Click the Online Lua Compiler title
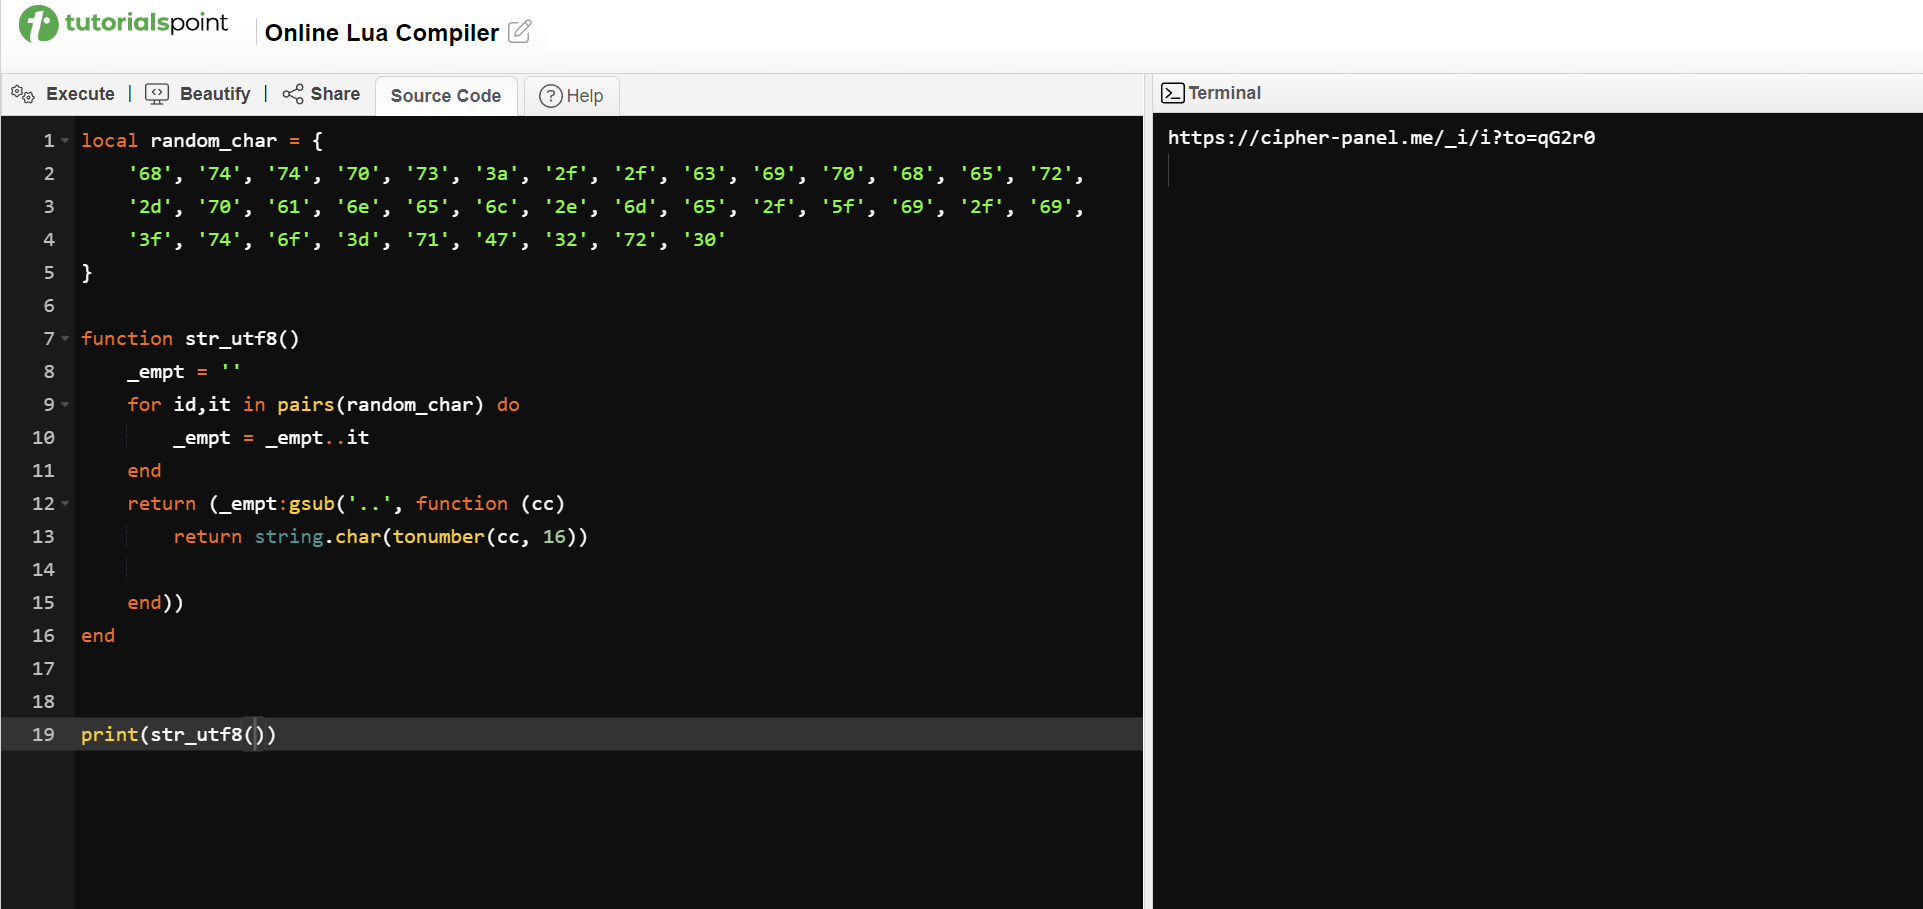Viewport: 1923px width, 909px height. click(382, 33)
